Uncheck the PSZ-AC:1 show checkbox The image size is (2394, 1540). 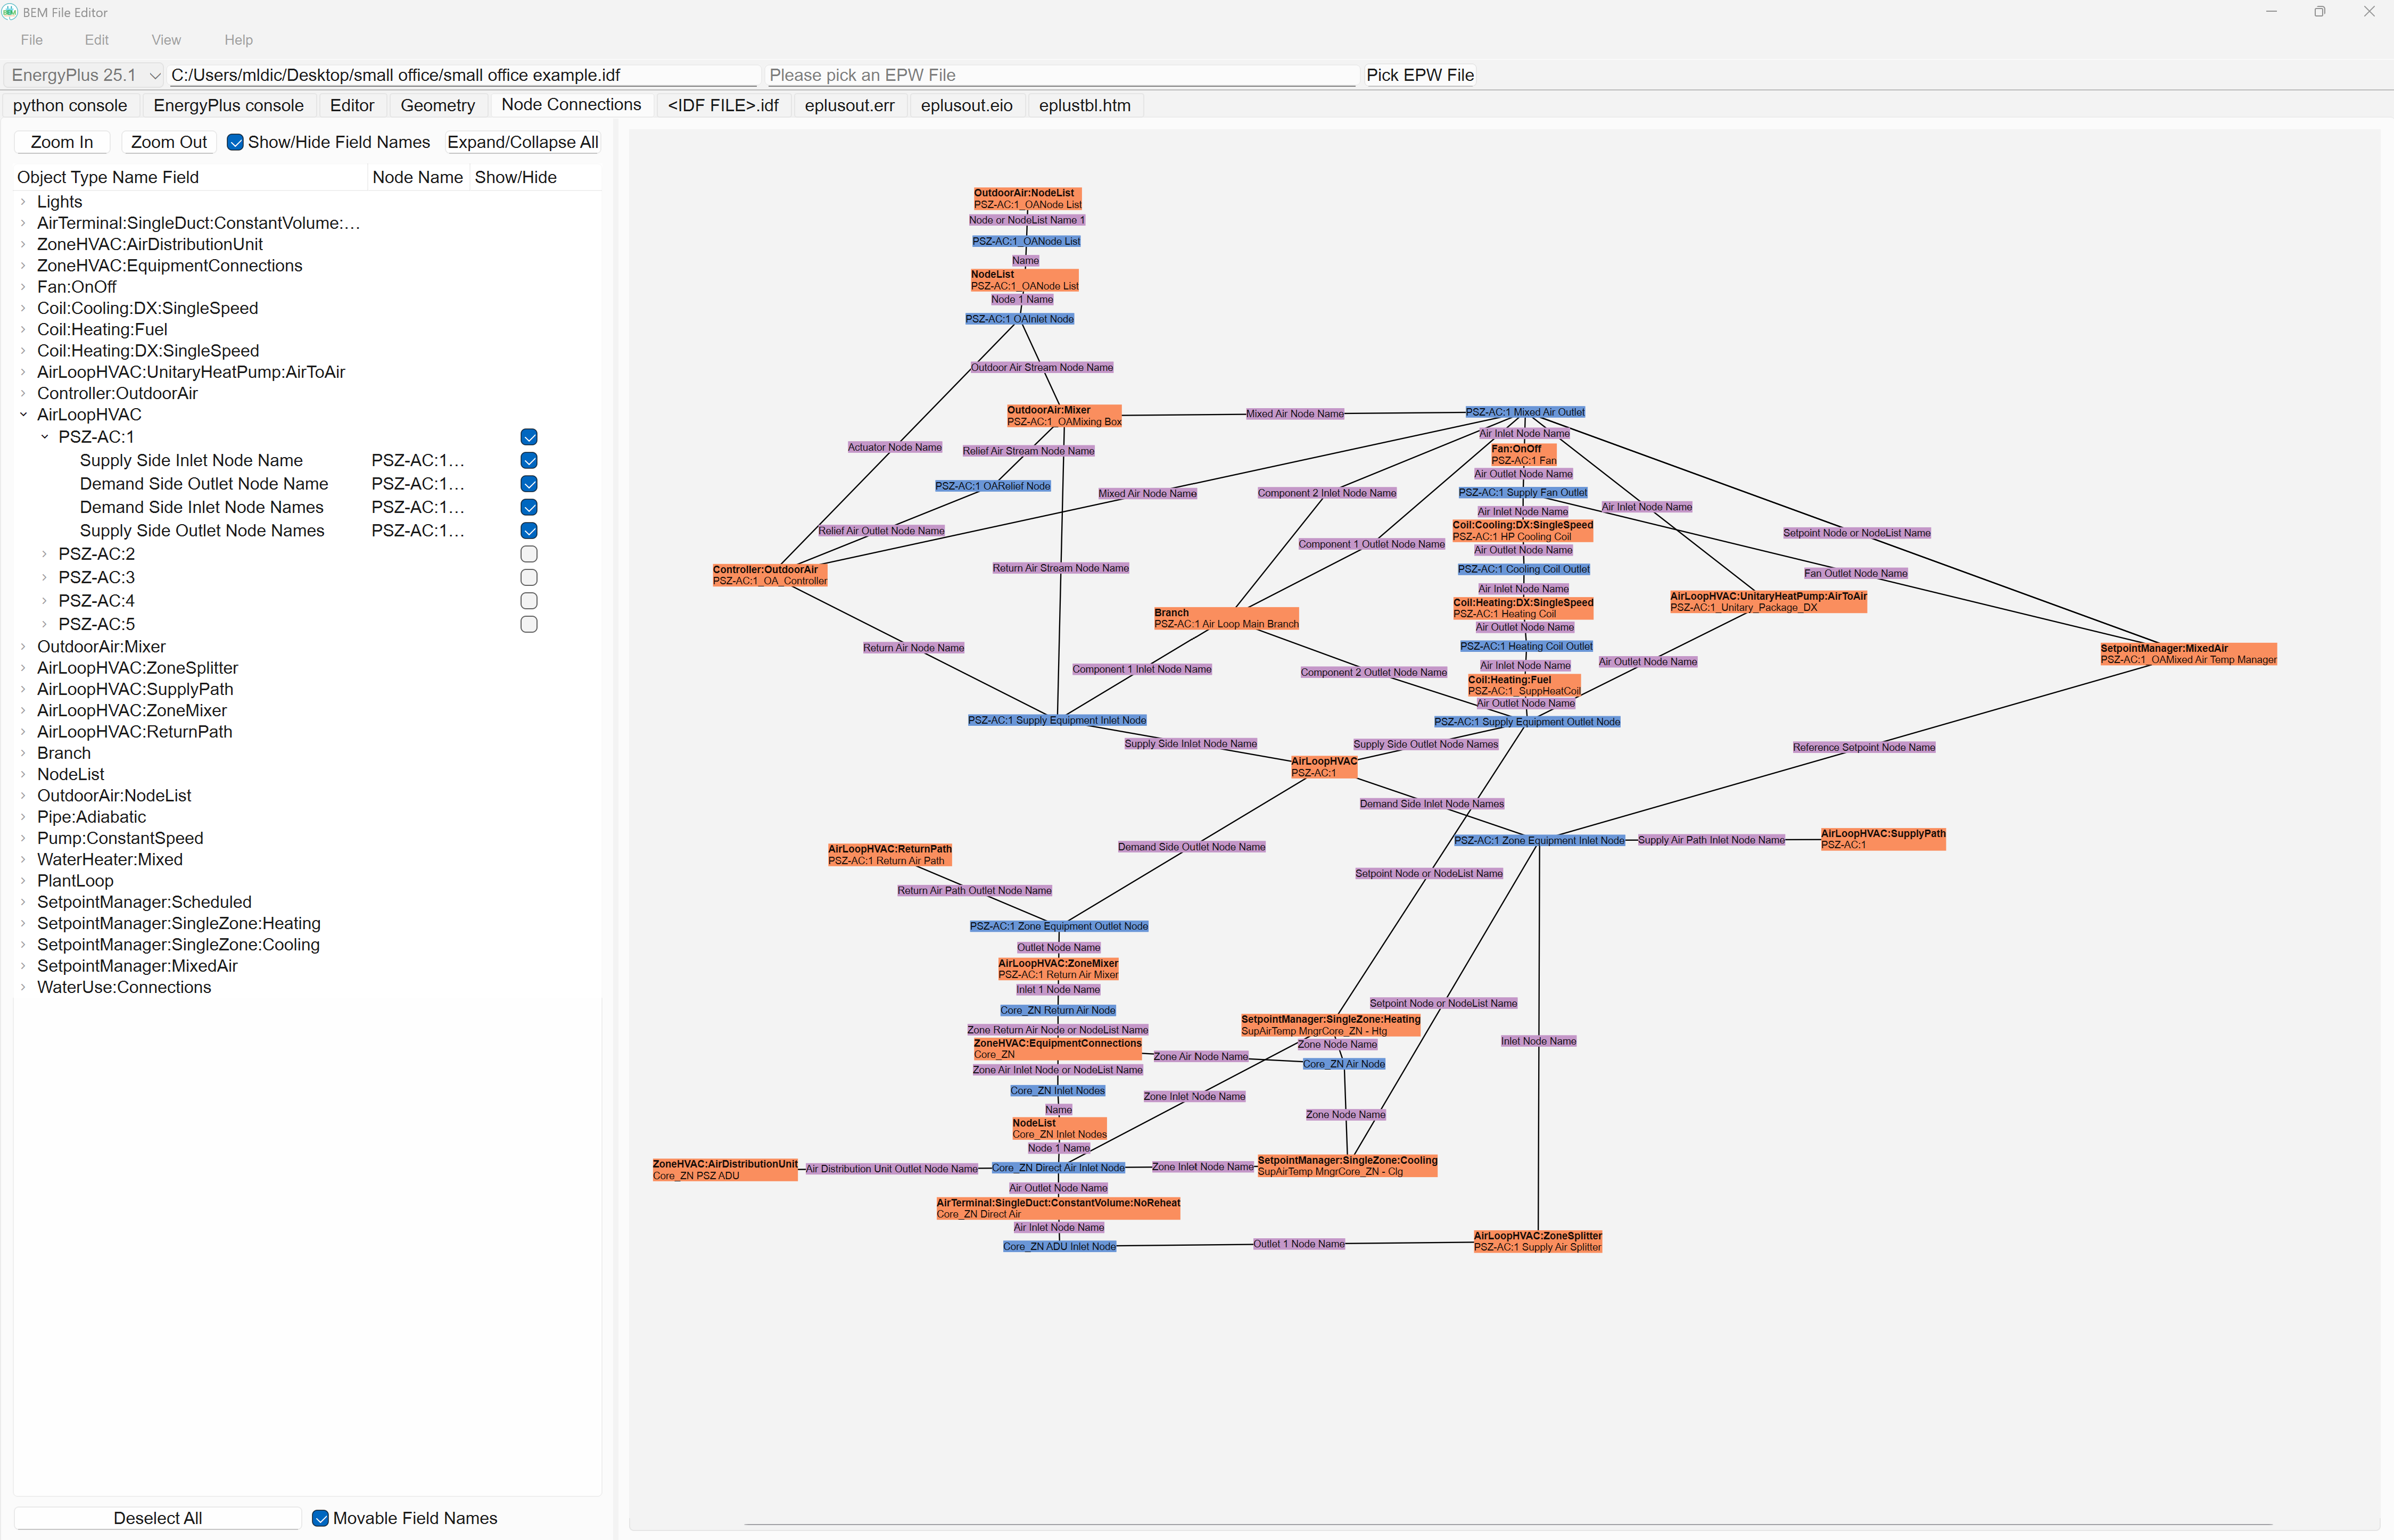[x=529, y=437]
